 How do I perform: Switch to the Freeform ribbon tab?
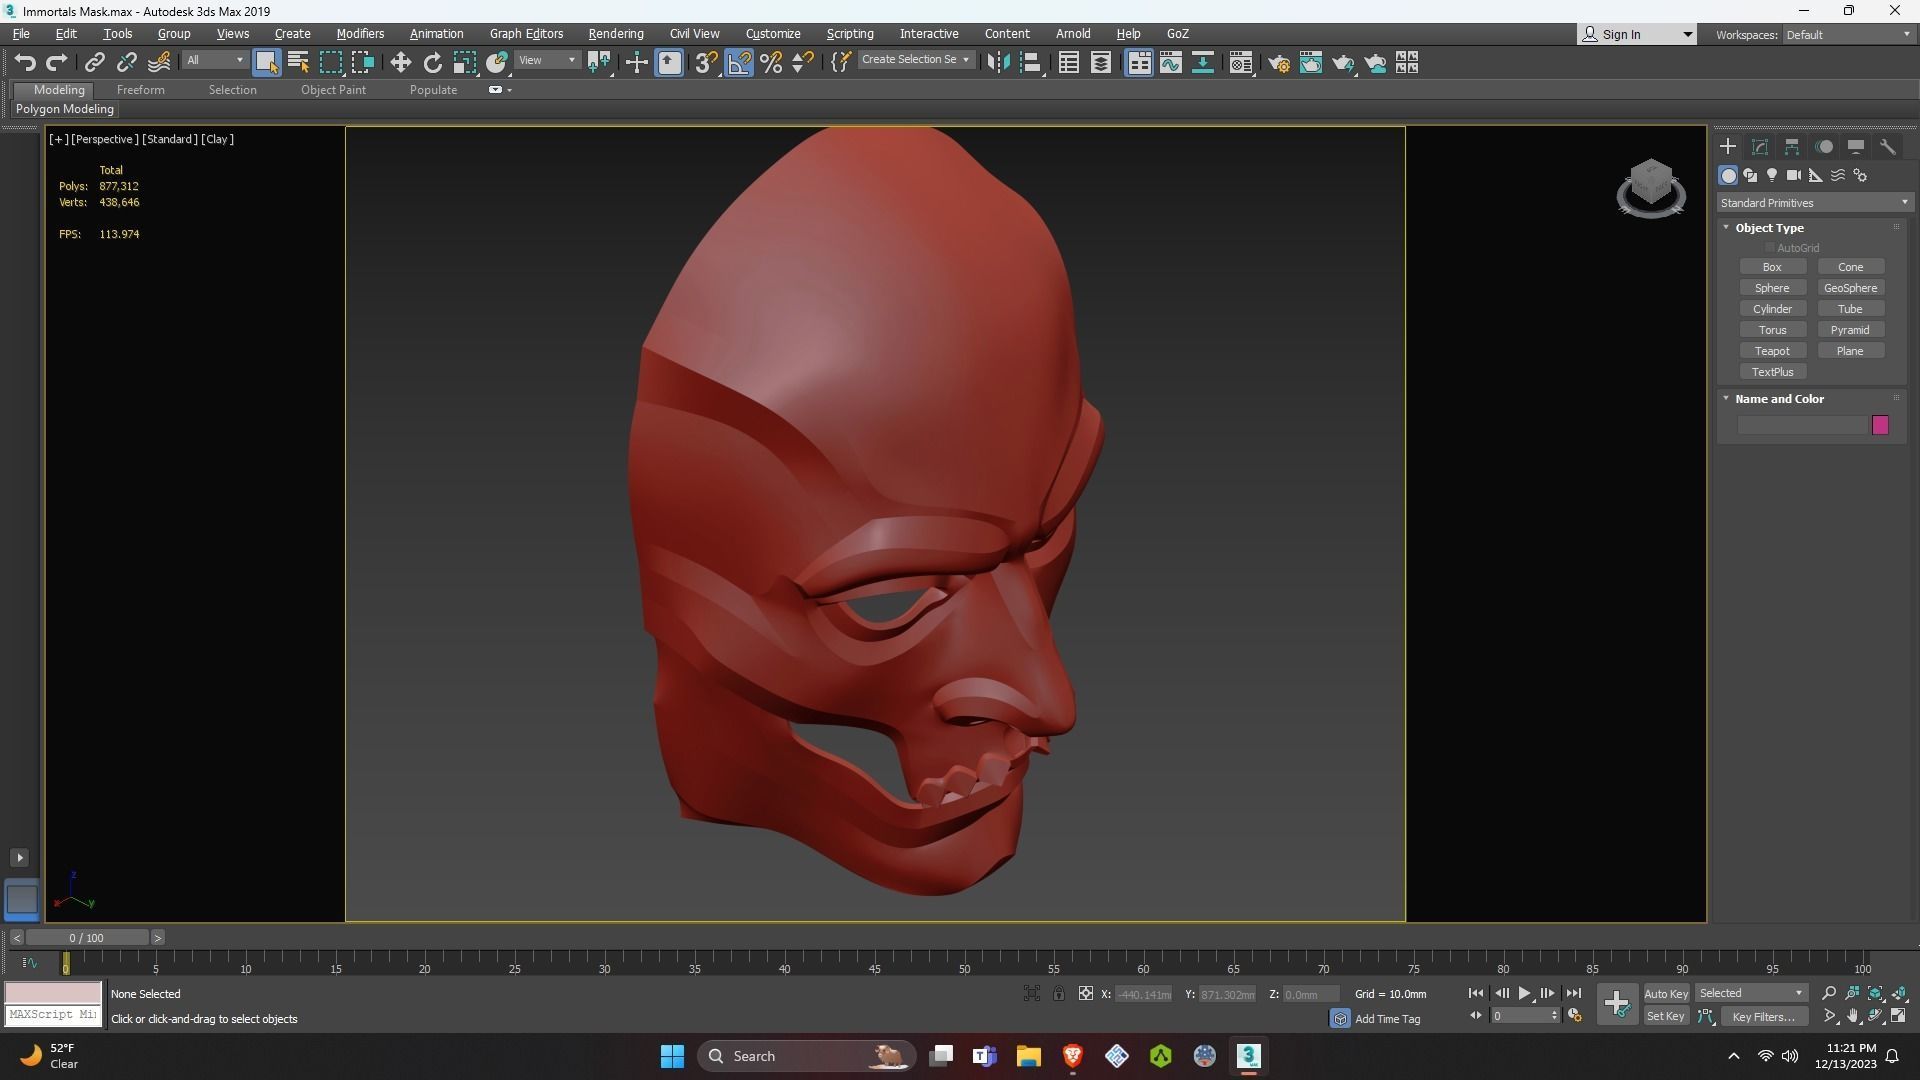click(141, 90)
